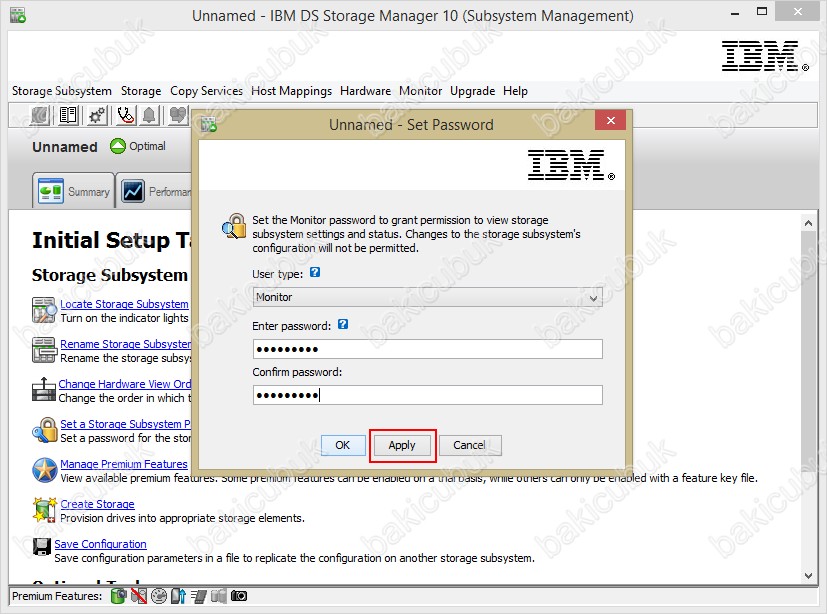
Task: Open the Monitor menu
Action: 420,91
